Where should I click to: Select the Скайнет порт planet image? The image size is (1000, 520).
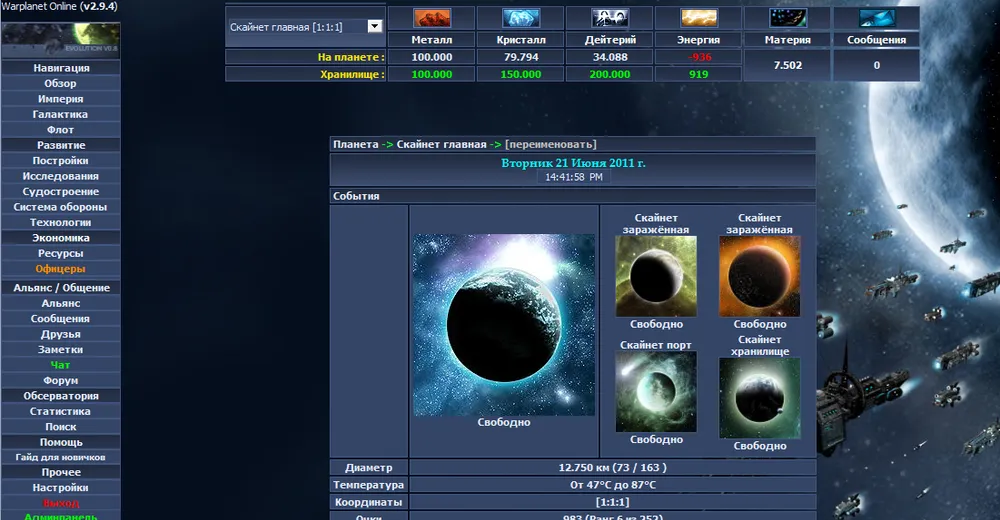coord(656,391)
